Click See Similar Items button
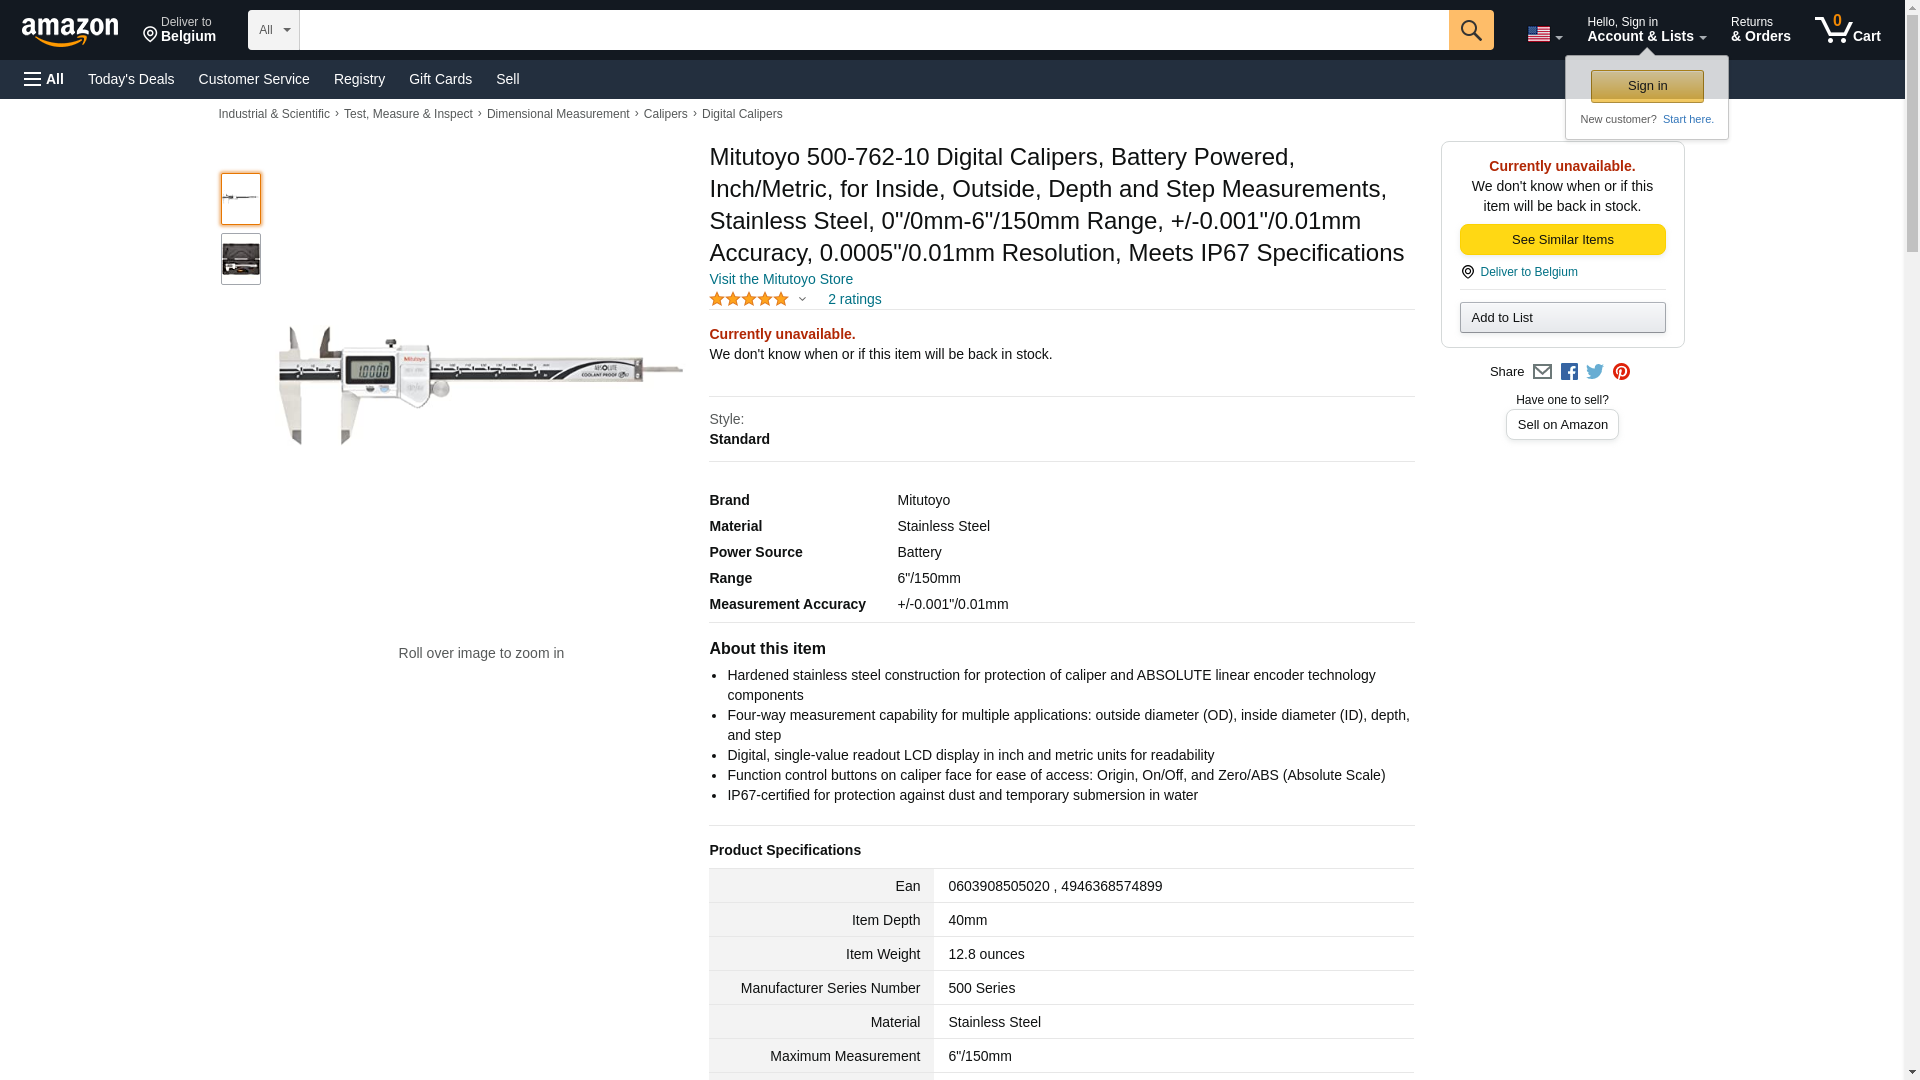 click(1562, 240)
